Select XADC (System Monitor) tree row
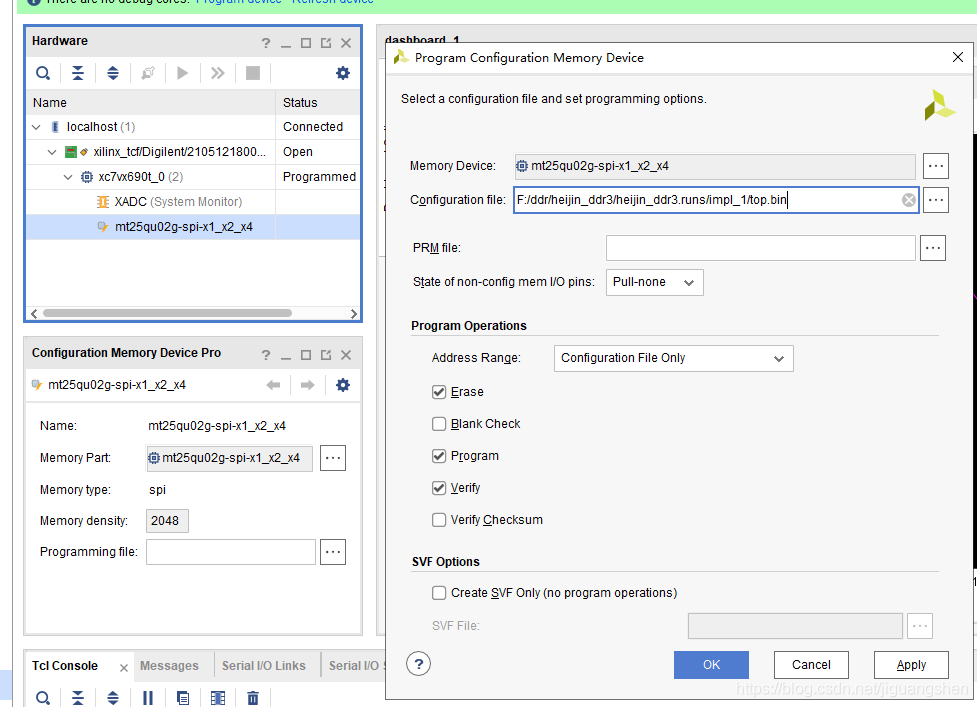Image resolution: width=977 pixels, height=707 pixels. pyautogui.click(x=193, y=202)
